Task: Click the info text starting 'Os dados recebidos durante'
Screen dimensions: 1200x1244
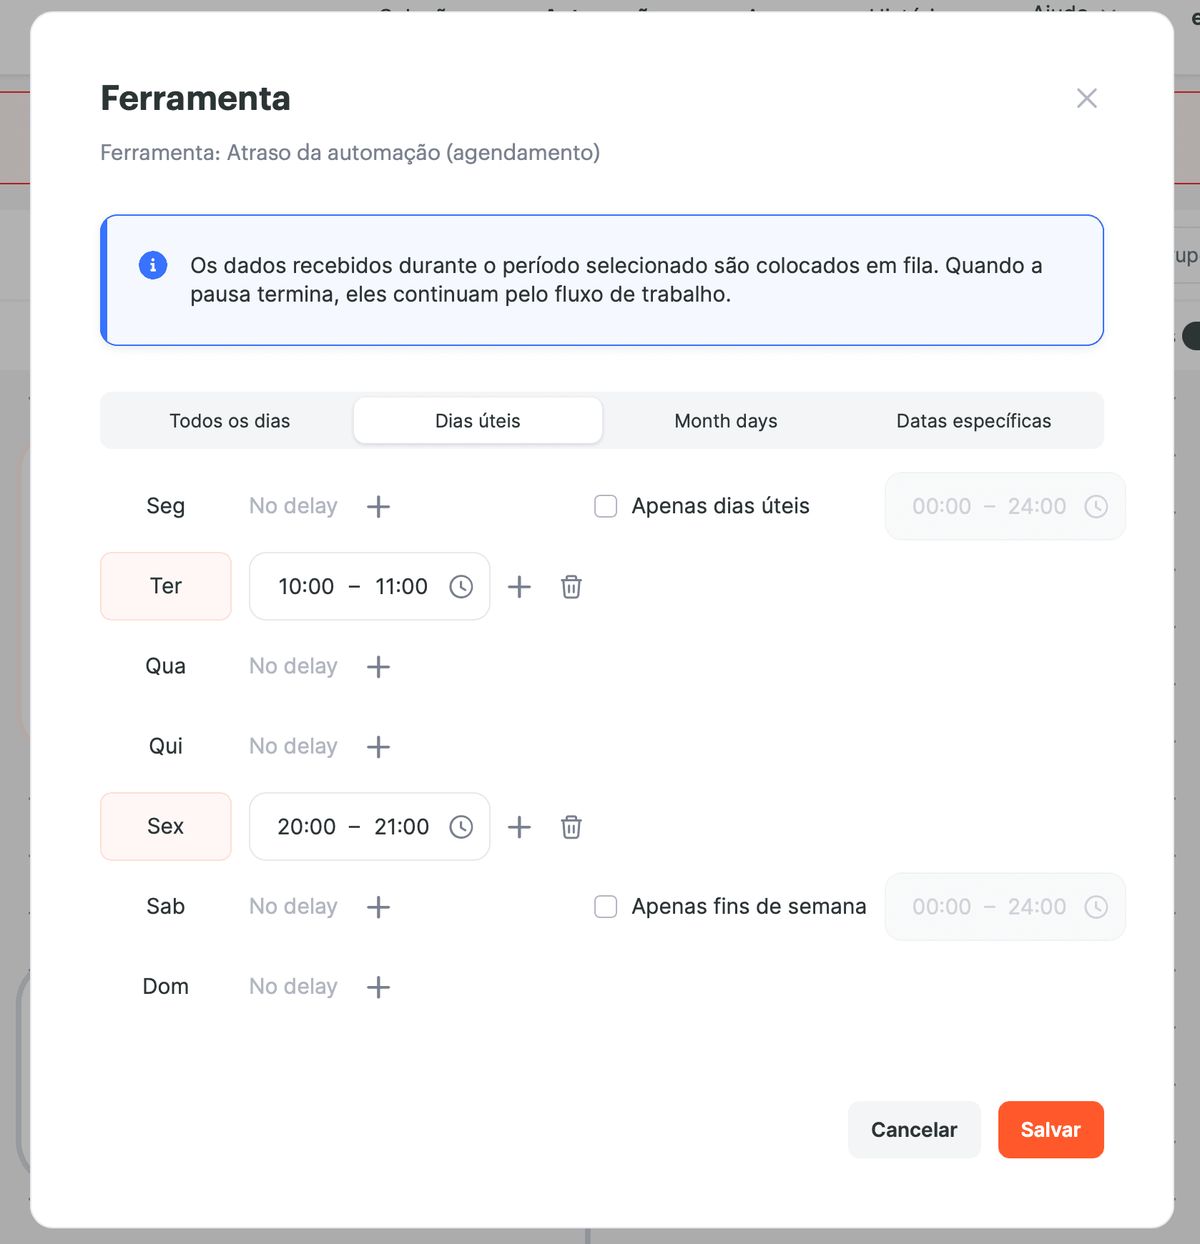Action: (x=616, y=280)
